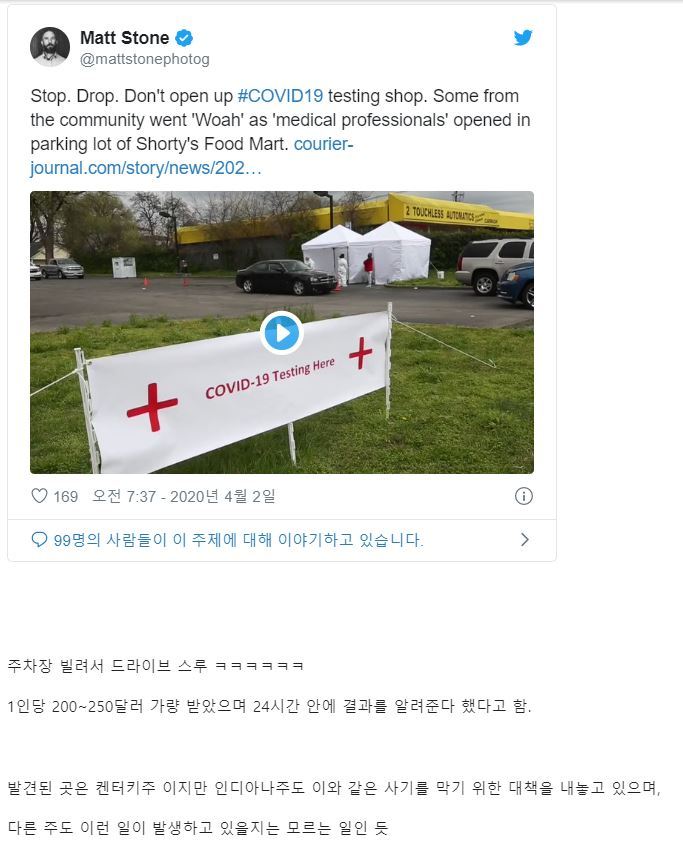Click the Twitter bird logo icon
This screenshot has width=683, height=847.
(523, 38)
